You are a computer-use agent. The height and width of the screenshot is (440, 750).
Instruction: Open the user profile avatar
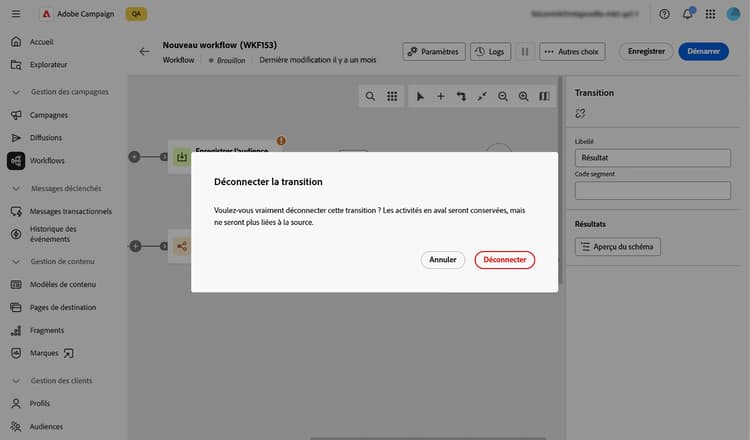[733, 14]
